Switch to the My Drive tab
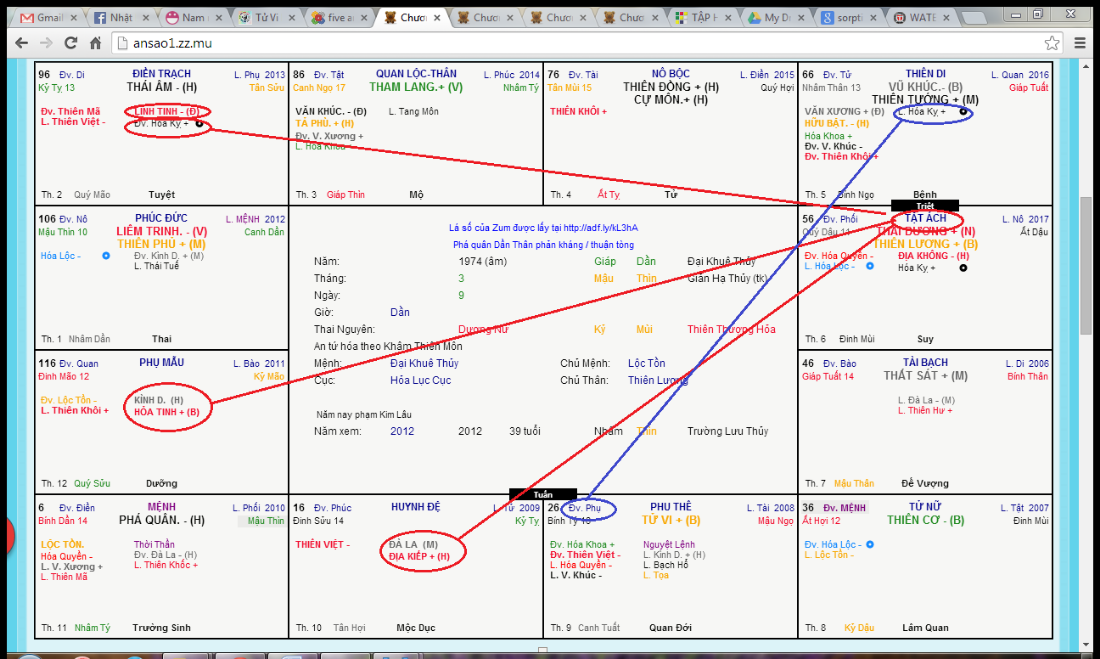Screen dimensions: 1100x659 [x=778, y=18]
